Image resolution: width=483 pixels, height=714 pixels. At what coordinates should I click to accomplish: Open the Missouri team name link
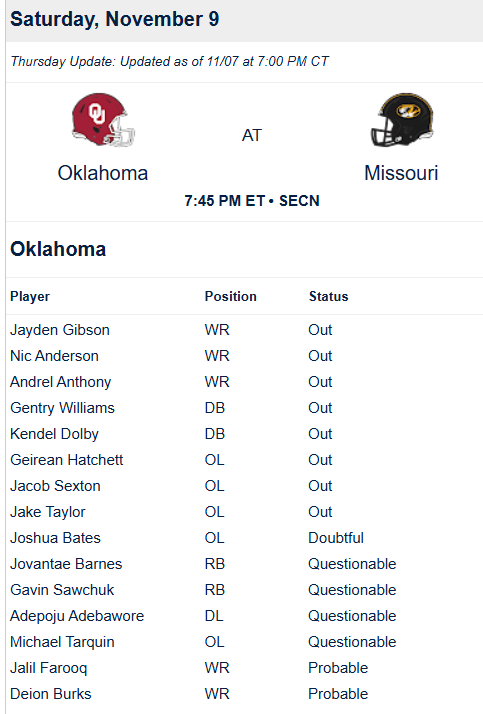[401, 173]
